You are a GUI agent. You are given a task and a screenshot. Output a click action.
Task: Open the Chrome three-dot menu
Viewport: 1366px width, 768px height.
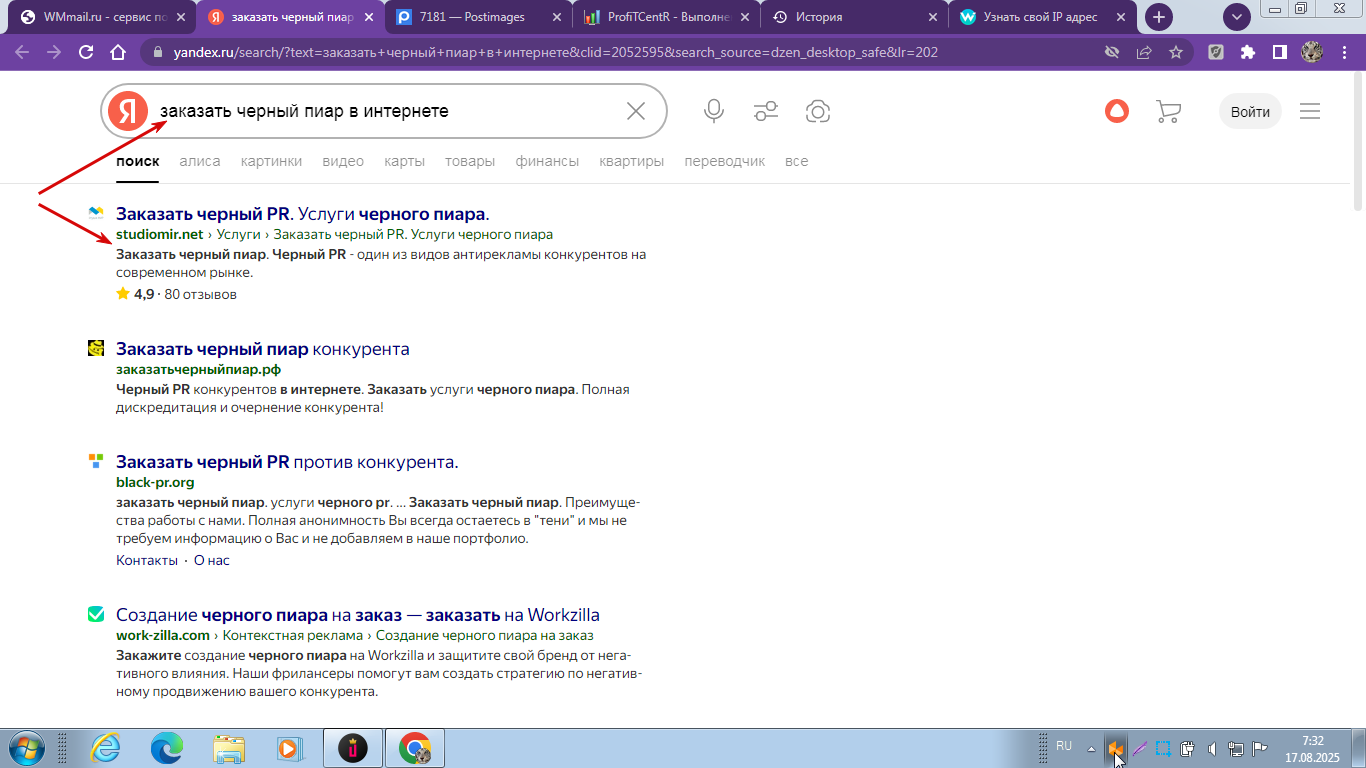(1344, 53)
